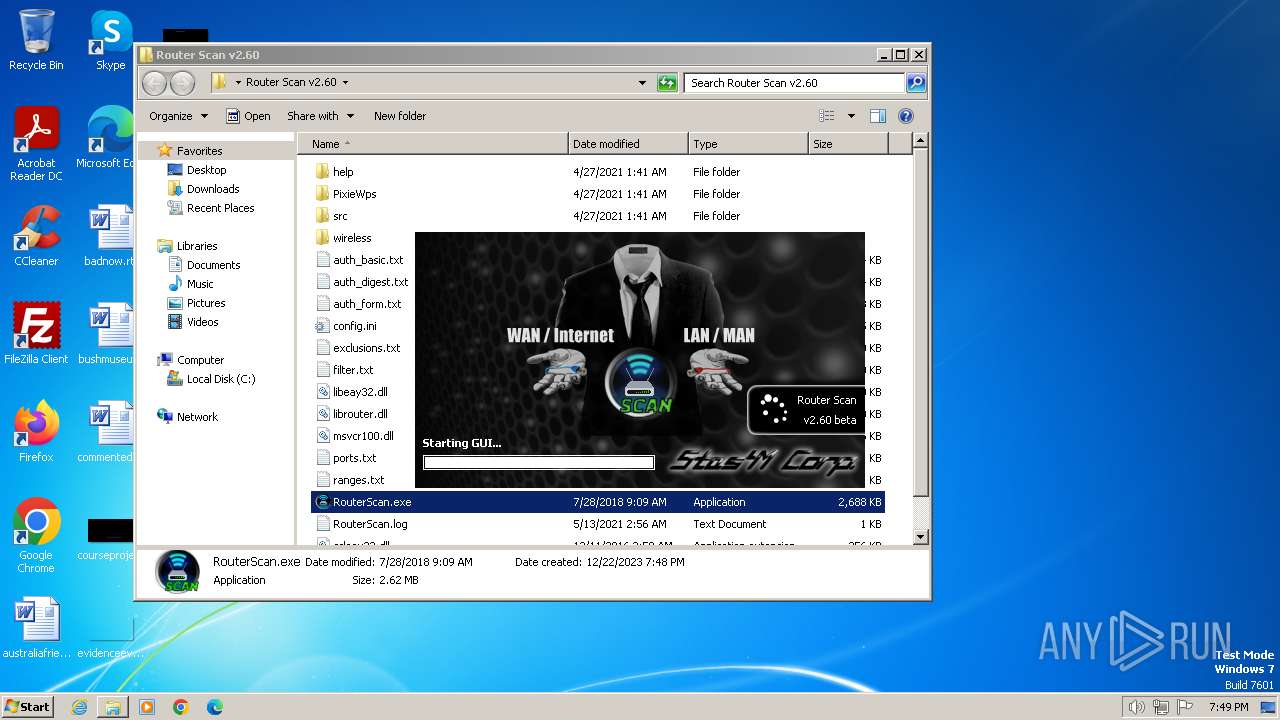The width and height of the screenshot is (1280, 720).
Task: Open Windows Media Player taskbar icon
Action: pyautogui.click(x=147, y=707)
